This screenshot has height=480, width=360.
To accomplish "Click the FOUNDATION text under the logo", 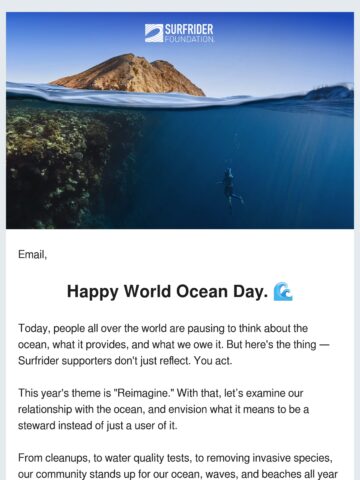I will [x=189, y=39].
